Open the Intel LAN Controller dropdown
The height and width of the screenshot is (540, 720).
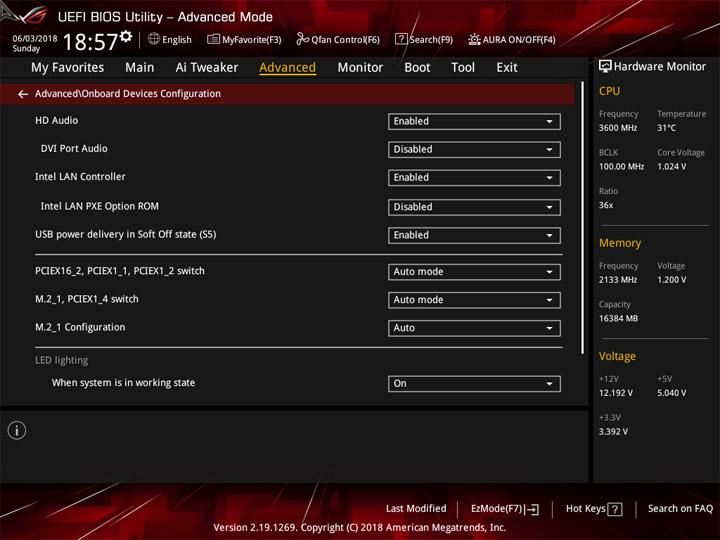pyautogui.click(x=474, y=178)
